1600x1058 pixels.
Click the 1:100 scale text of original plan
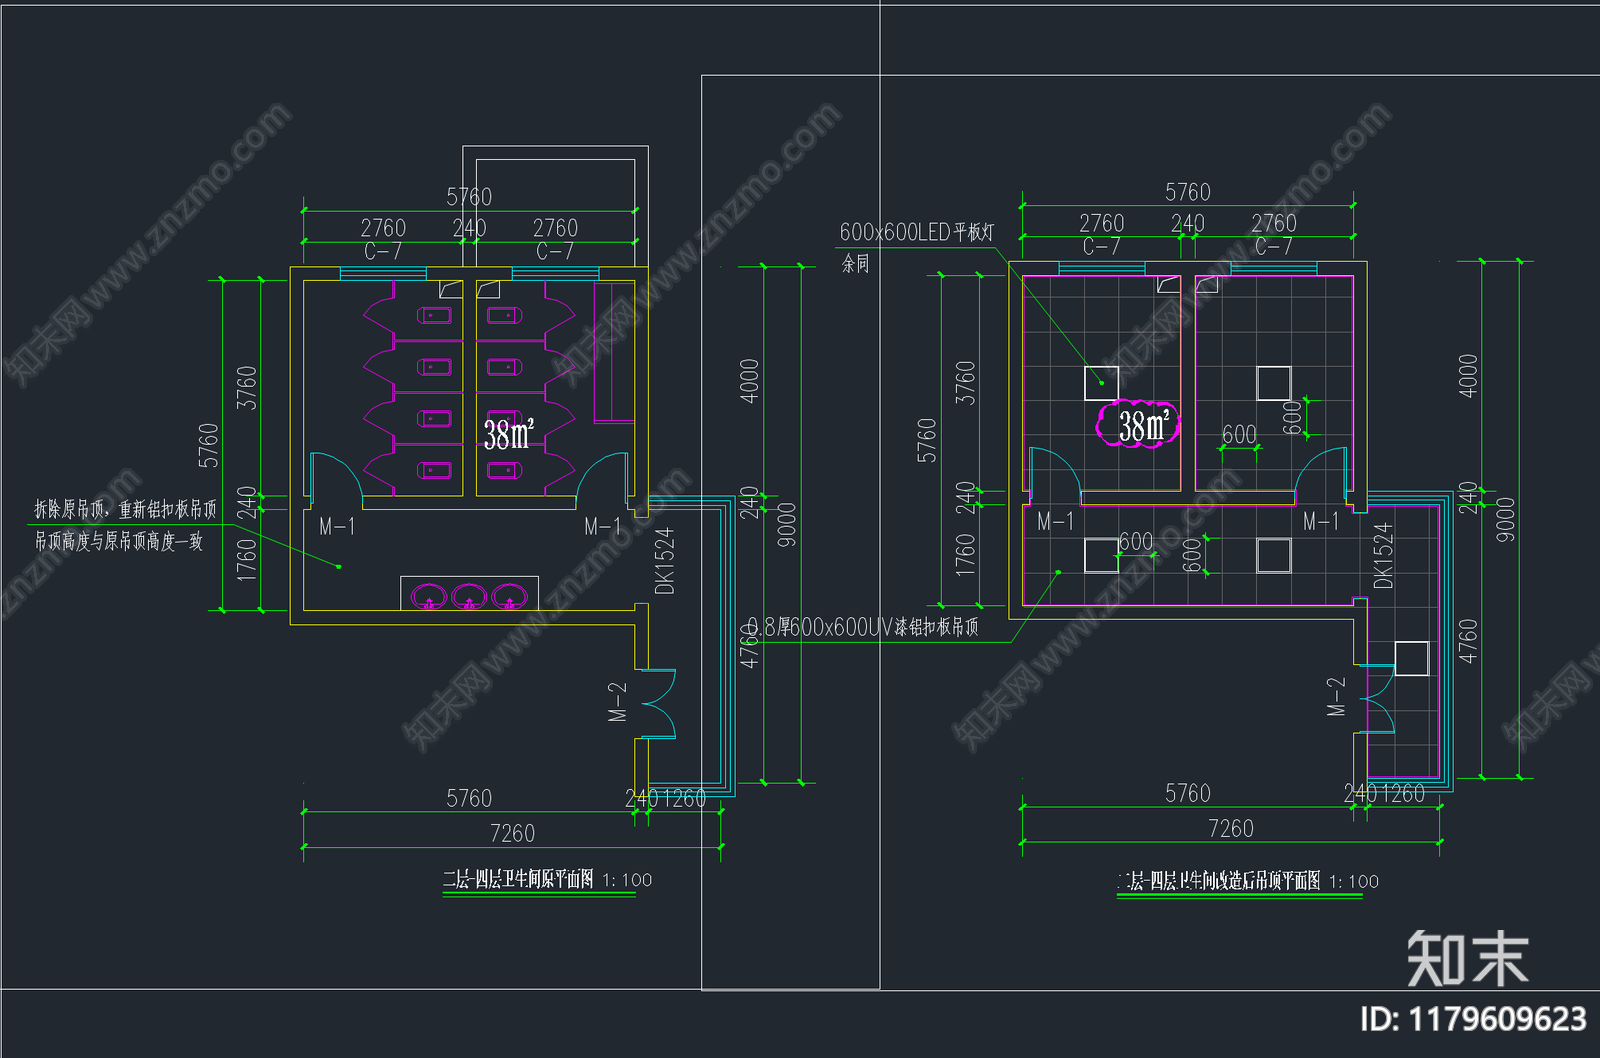tap(627, 880)
